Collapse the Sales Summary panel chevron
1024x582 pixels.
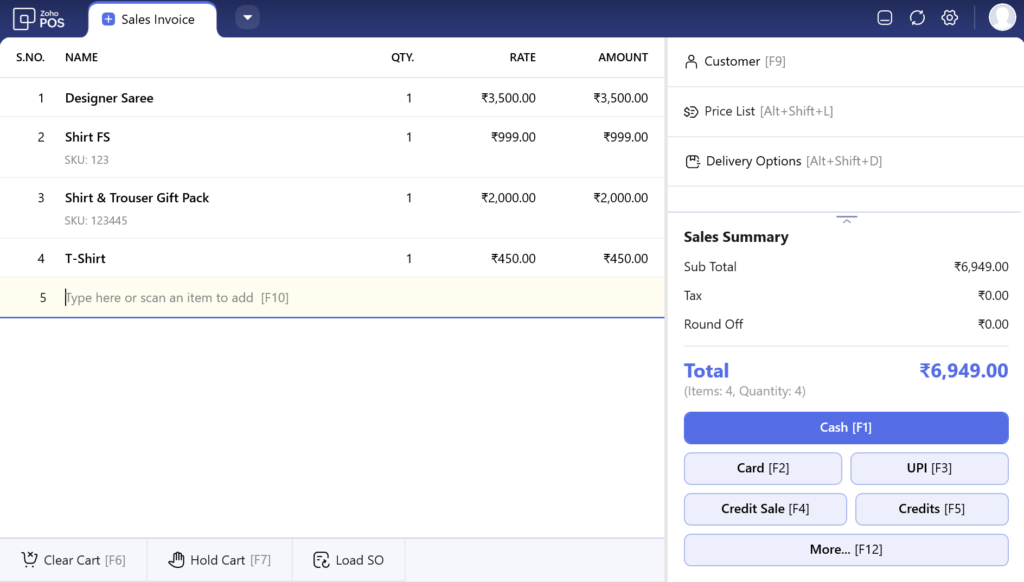click(846, 219)
